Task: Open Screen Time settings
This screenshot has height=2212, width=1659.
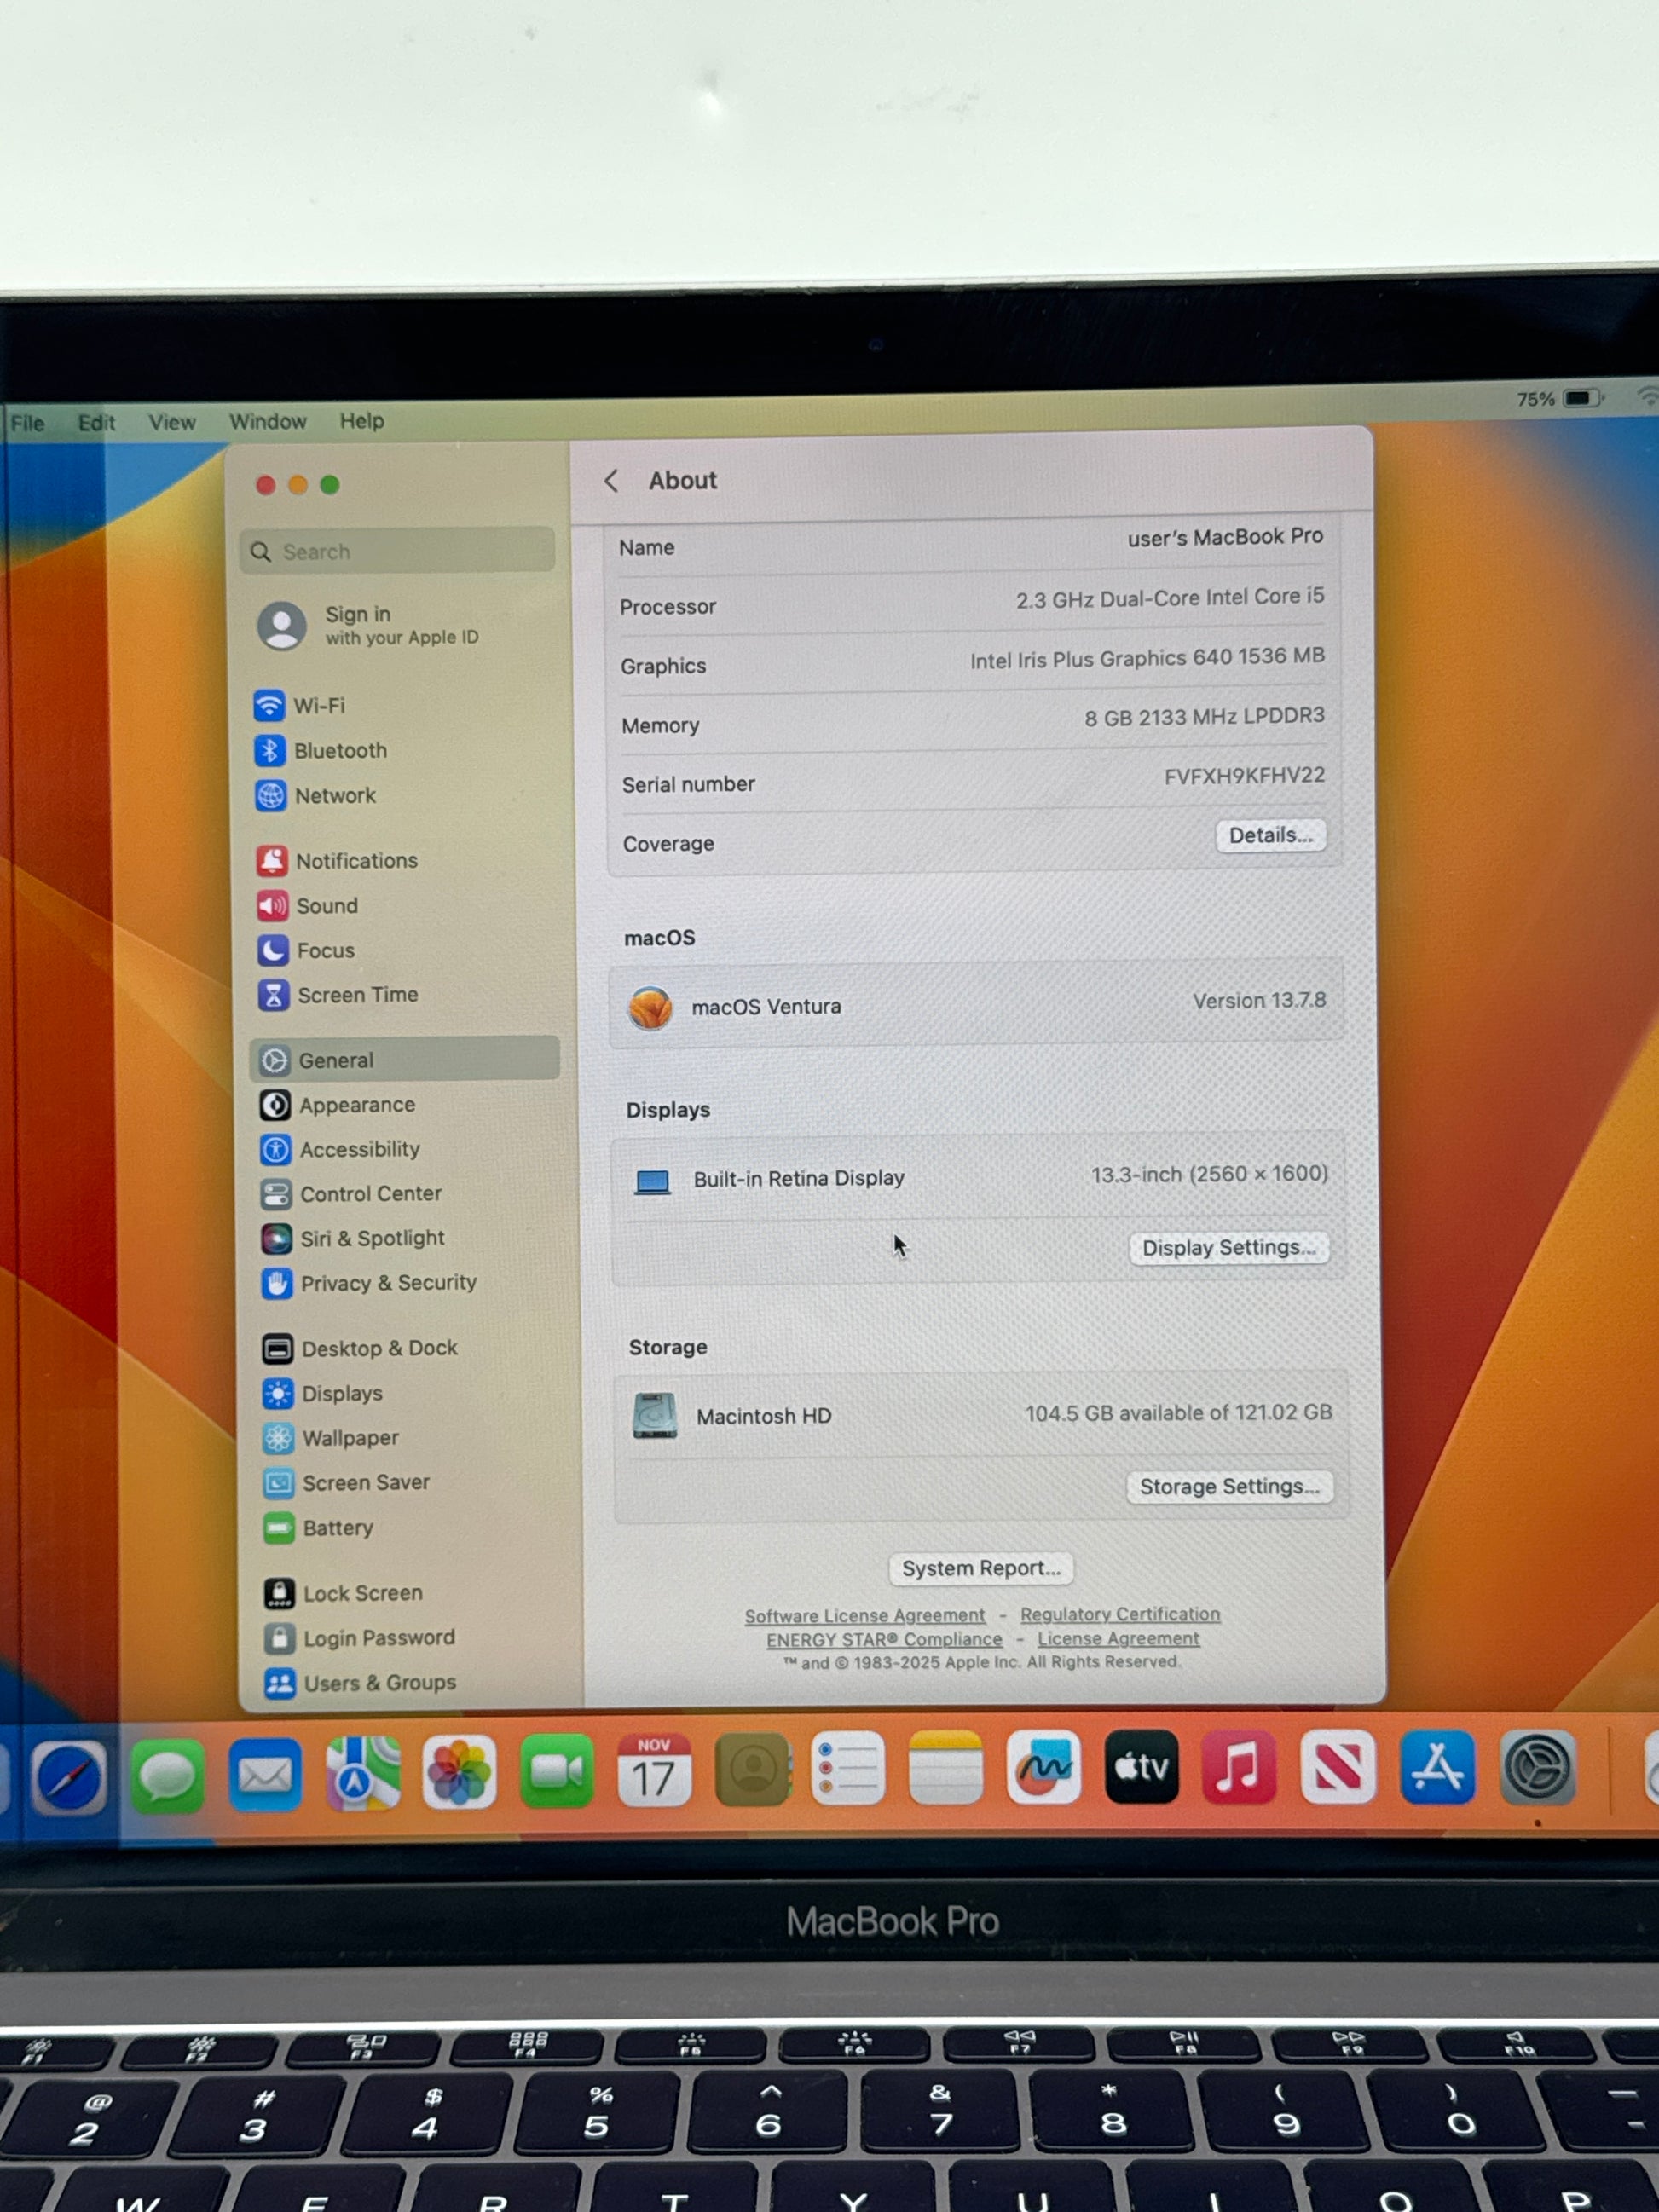Action: [356, 995]
